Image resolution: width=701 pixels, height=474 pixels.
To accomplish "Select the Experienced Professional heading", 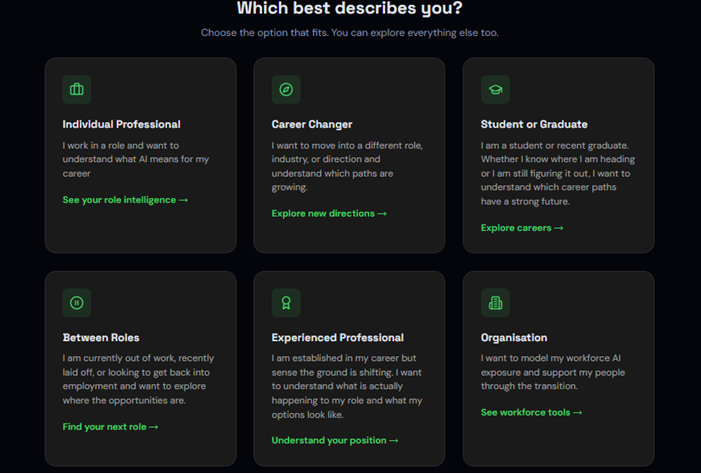I will (338, 338).
